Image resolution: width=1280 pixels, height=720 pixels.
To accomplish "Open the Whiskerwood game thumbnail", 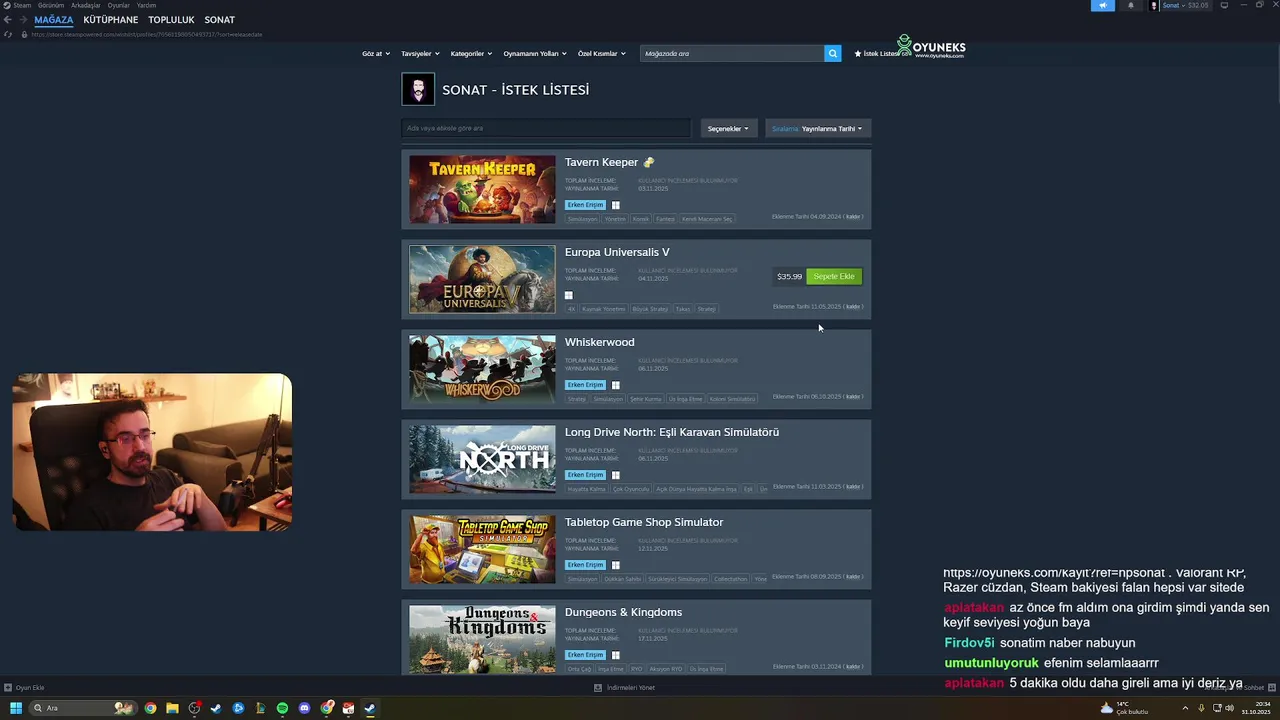I will click(x=482, y=369).
